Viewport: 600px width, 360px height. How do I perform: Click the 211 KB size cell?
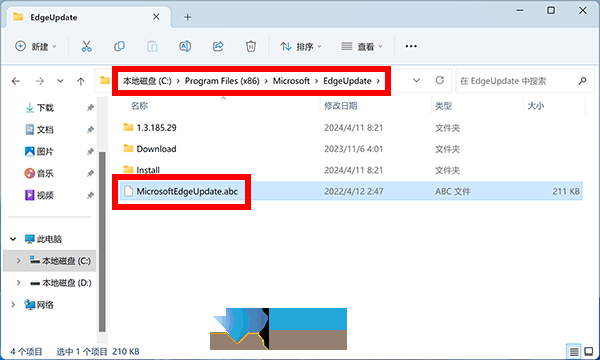click(566, 191)
